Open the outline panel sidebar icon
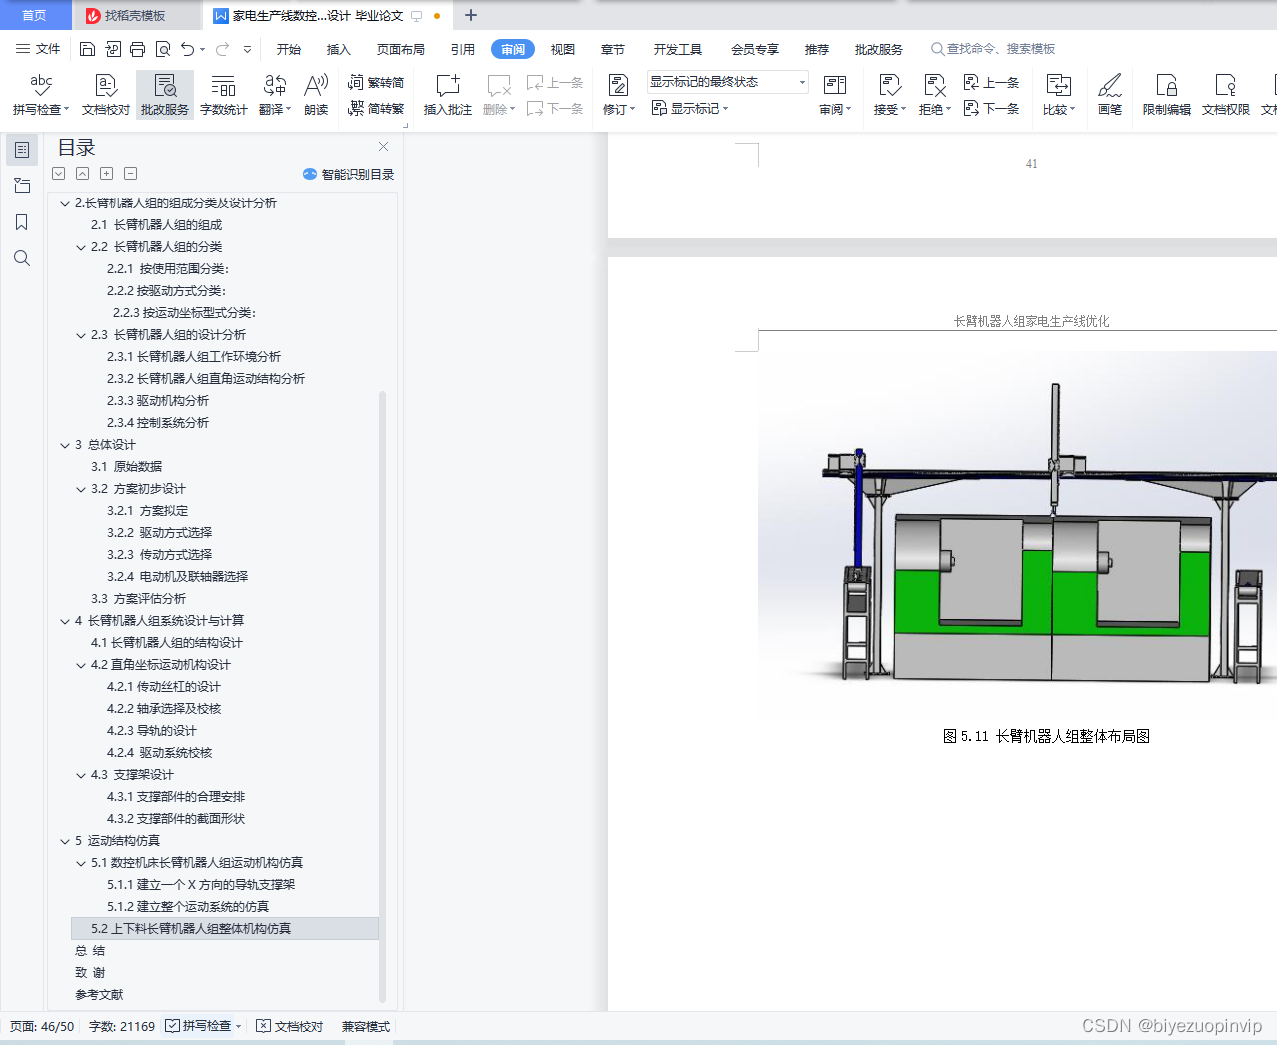1277x1045 pixels. 22,150
